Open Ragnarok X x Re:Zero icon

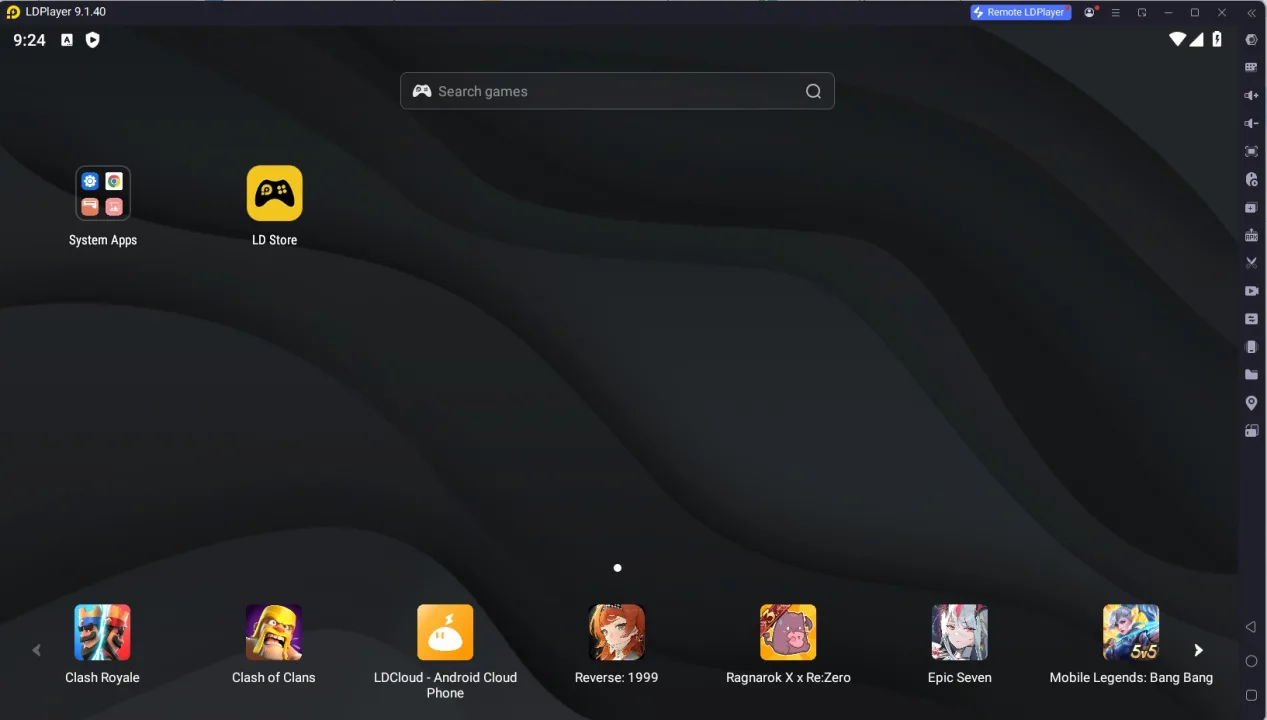788,632
